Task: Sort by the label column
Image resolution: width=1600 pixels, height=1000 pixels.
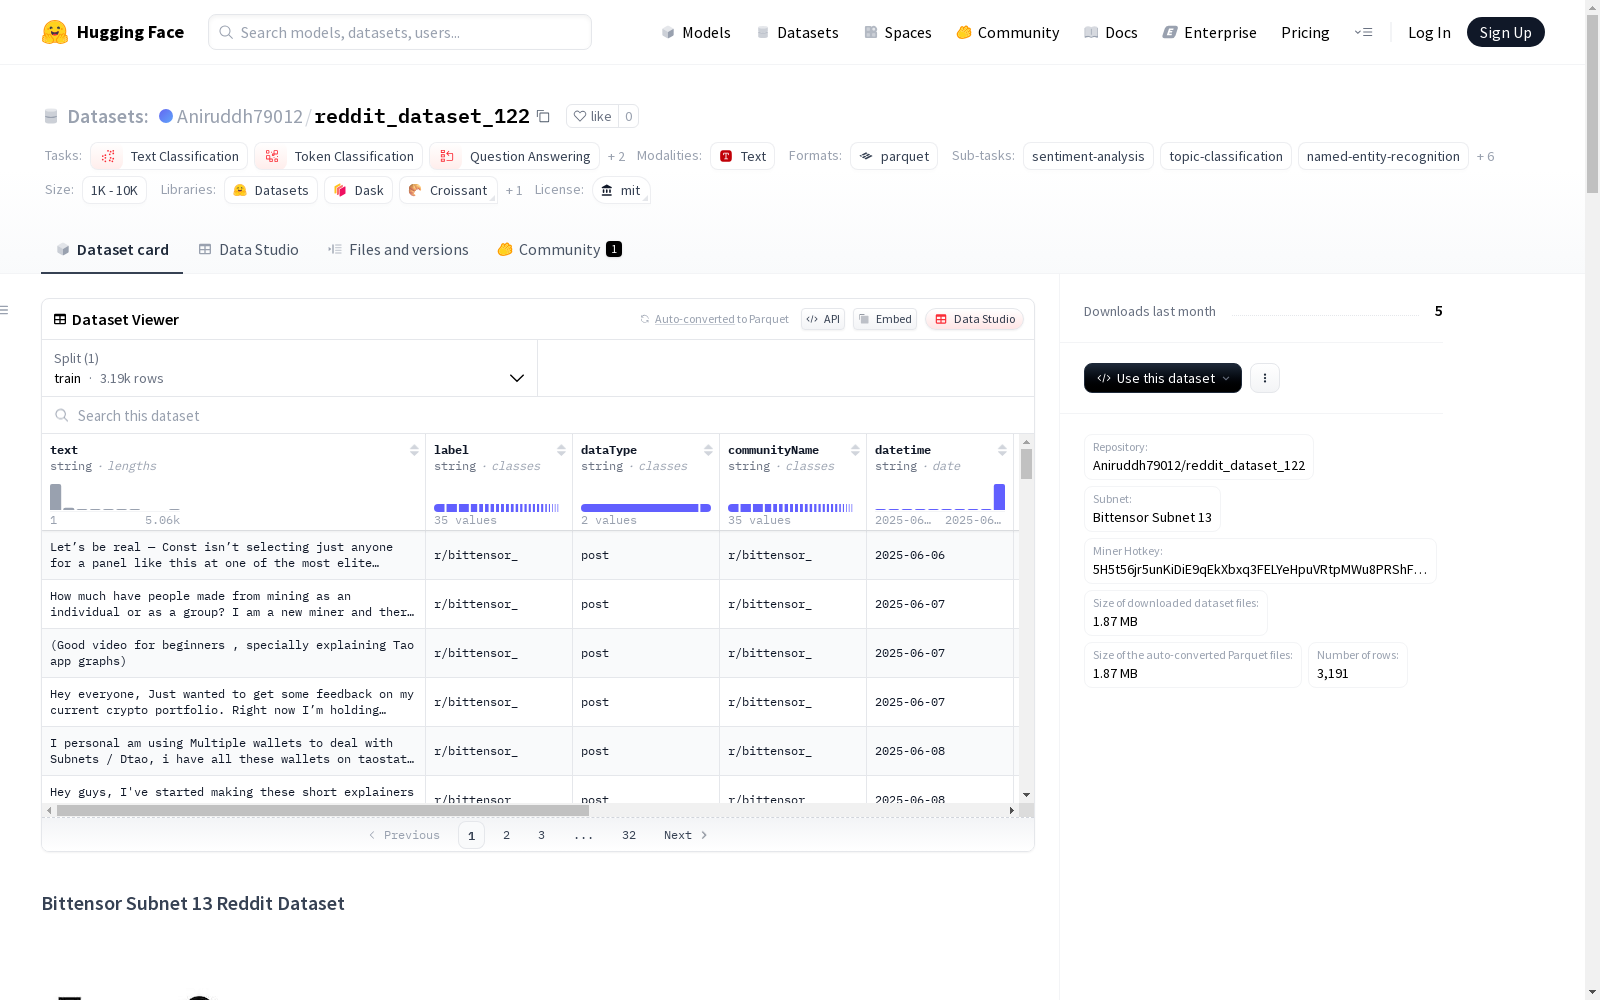Action: (561, 450)
